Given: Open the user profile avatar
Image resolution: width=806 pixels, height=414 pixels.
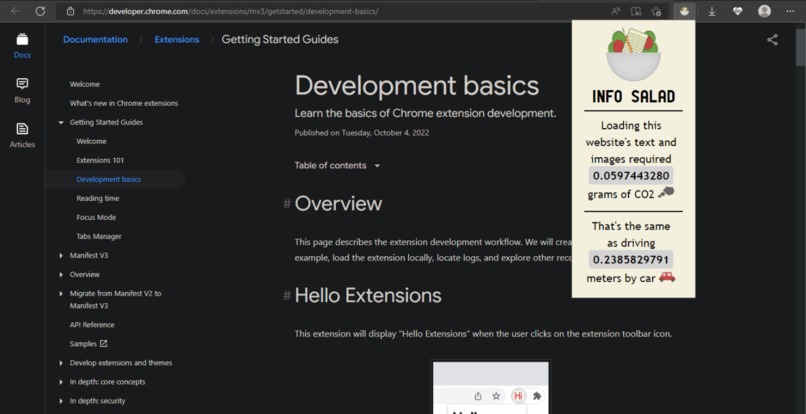Looking at the screenshot, I should pyautogui.click(x=764, y=11).
